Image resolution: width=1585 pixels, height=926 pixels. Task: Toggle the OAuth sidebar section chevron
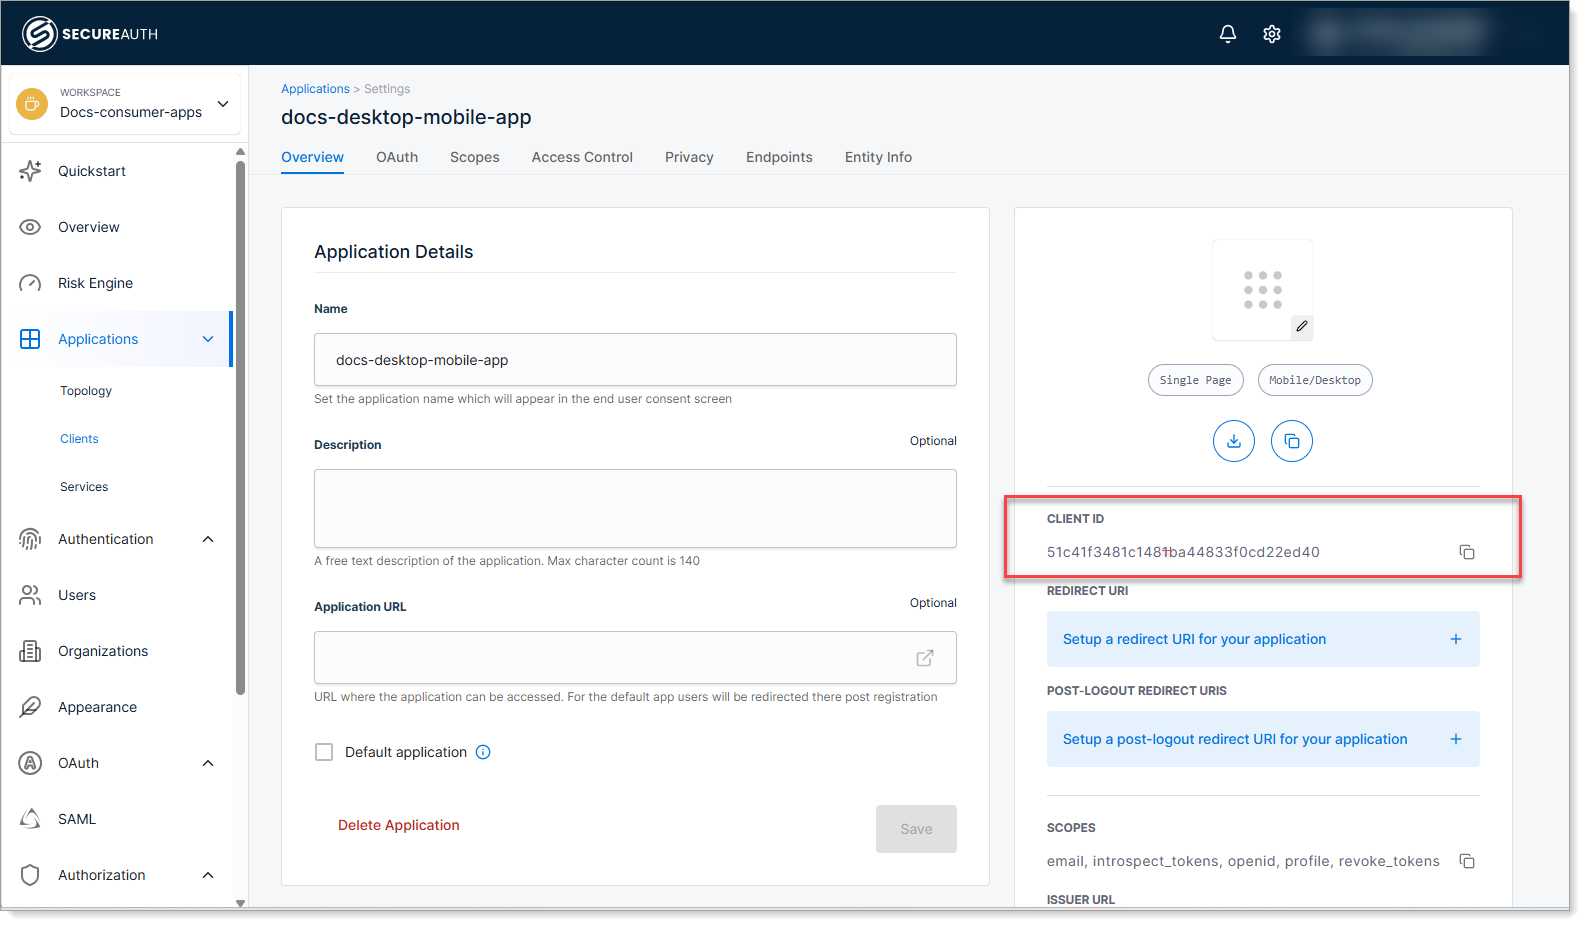click(208, 763)
